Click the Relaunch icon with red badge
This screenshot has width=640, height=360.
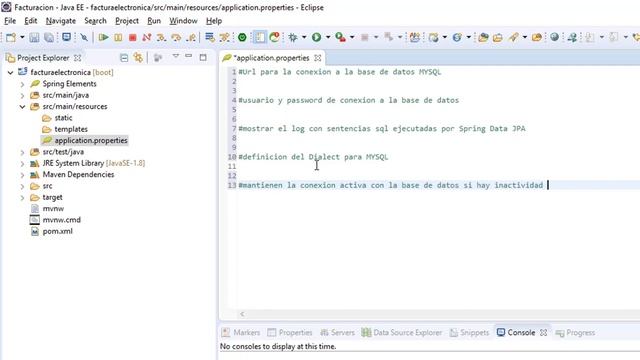coord(275,37)
